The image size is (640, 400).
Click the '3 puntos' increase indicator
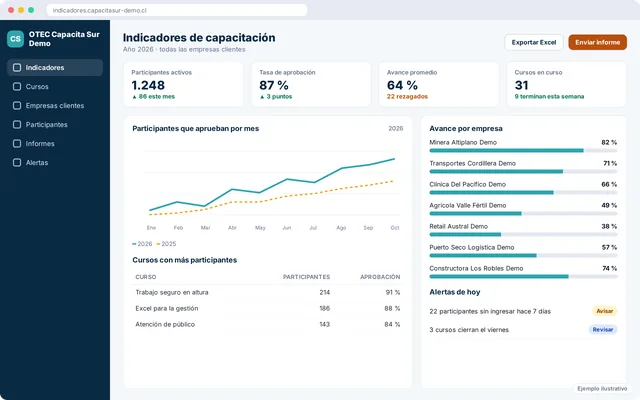point(276,97)
